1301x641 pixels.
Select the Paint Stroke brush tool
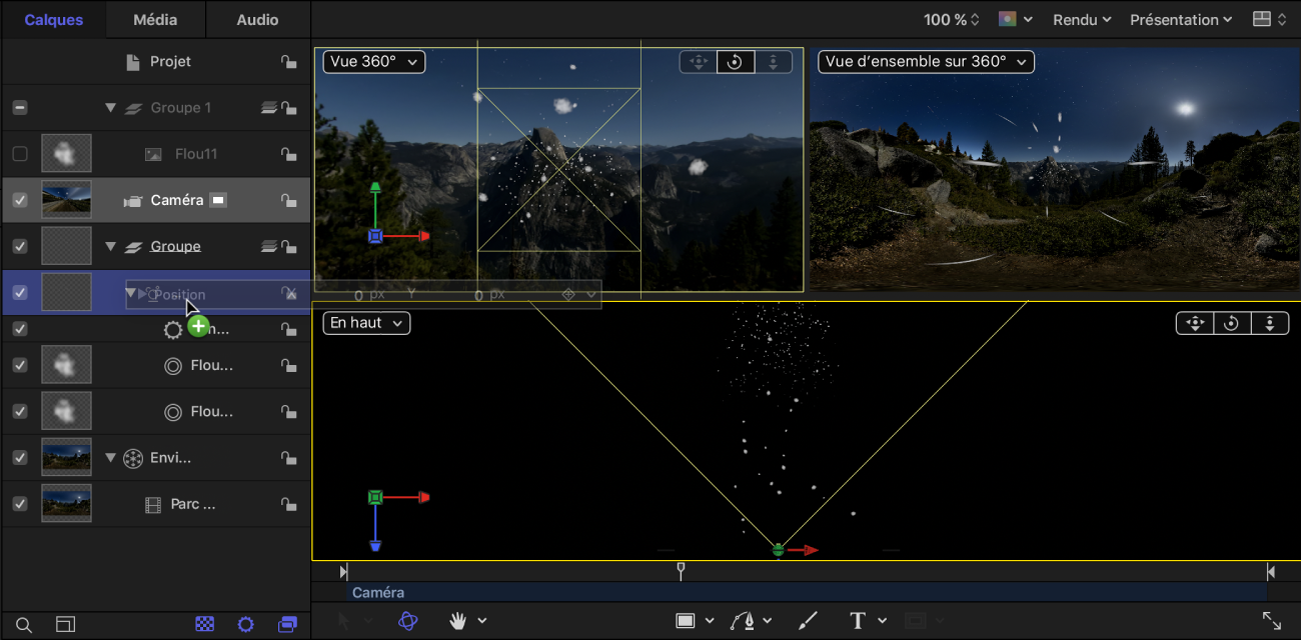(x=807, y=621)
